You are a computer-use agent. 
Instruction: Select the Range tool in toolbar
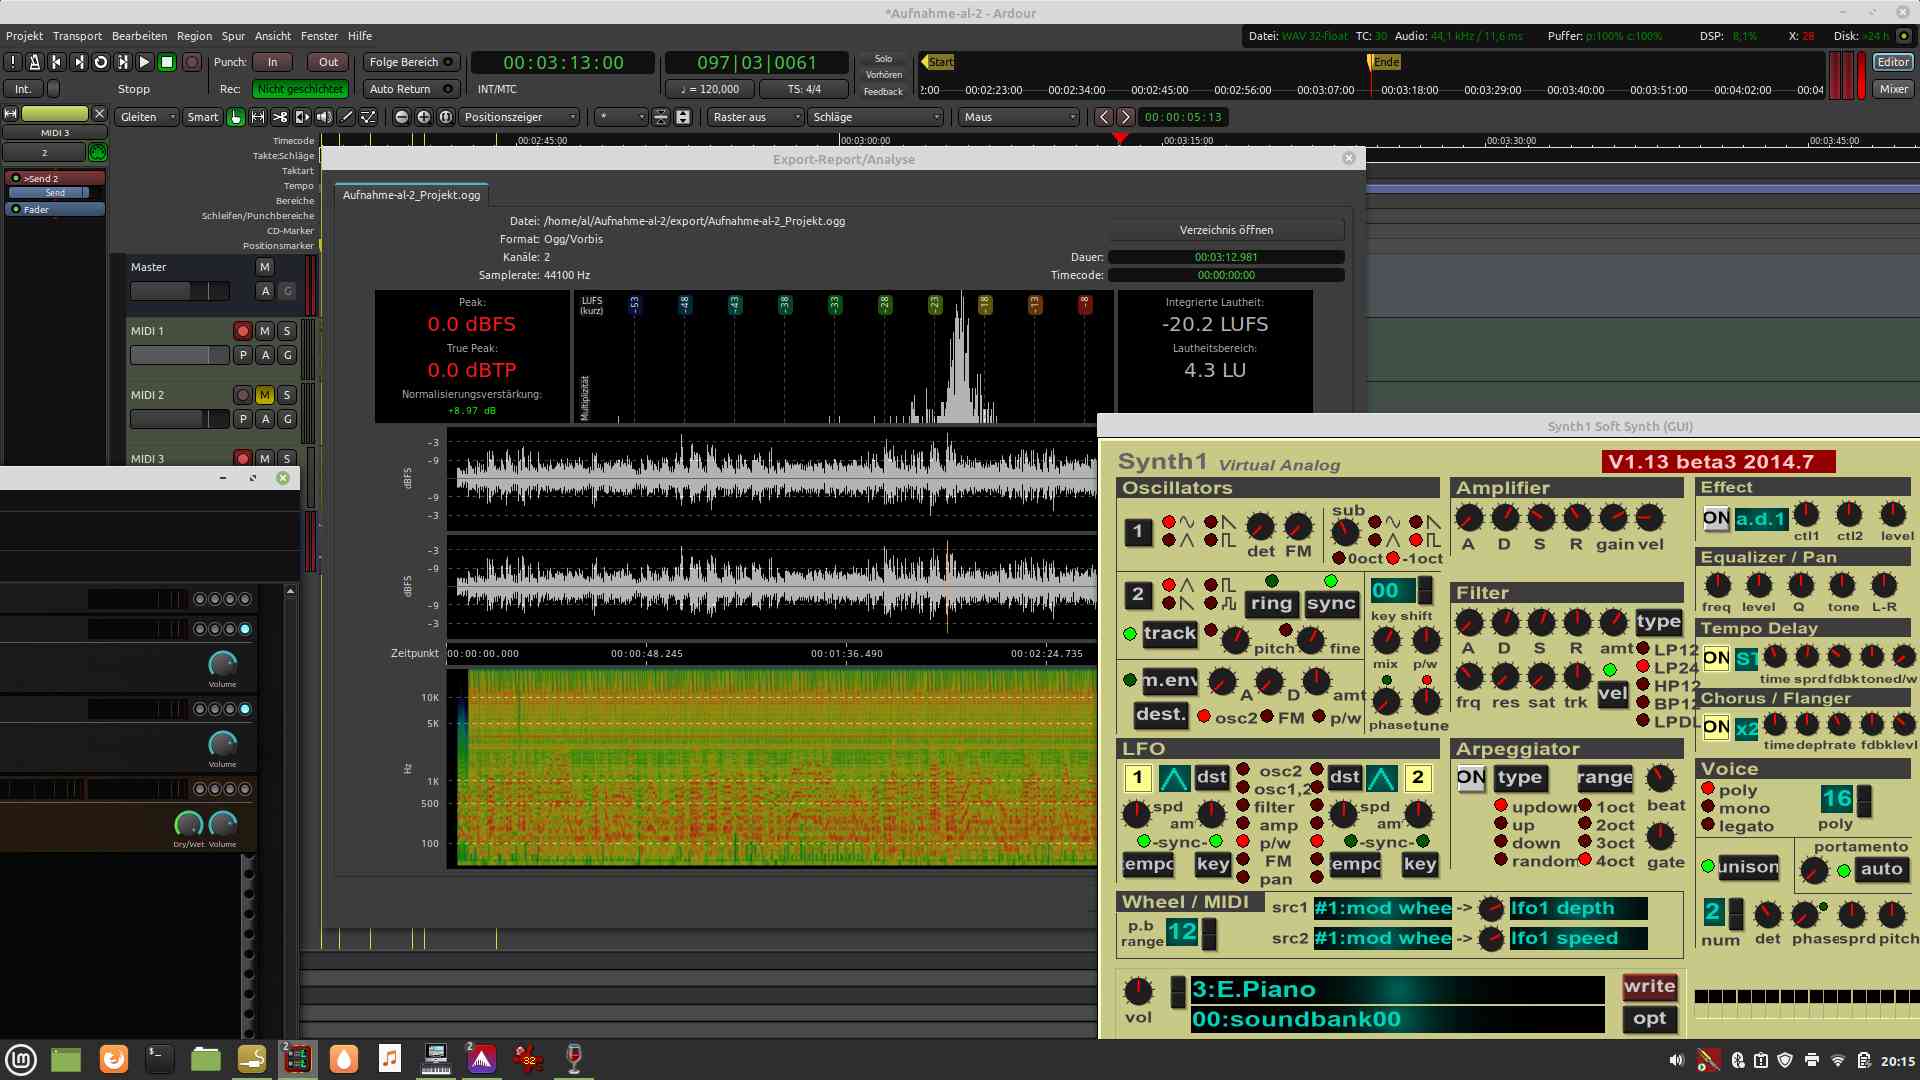coord(258,117)
